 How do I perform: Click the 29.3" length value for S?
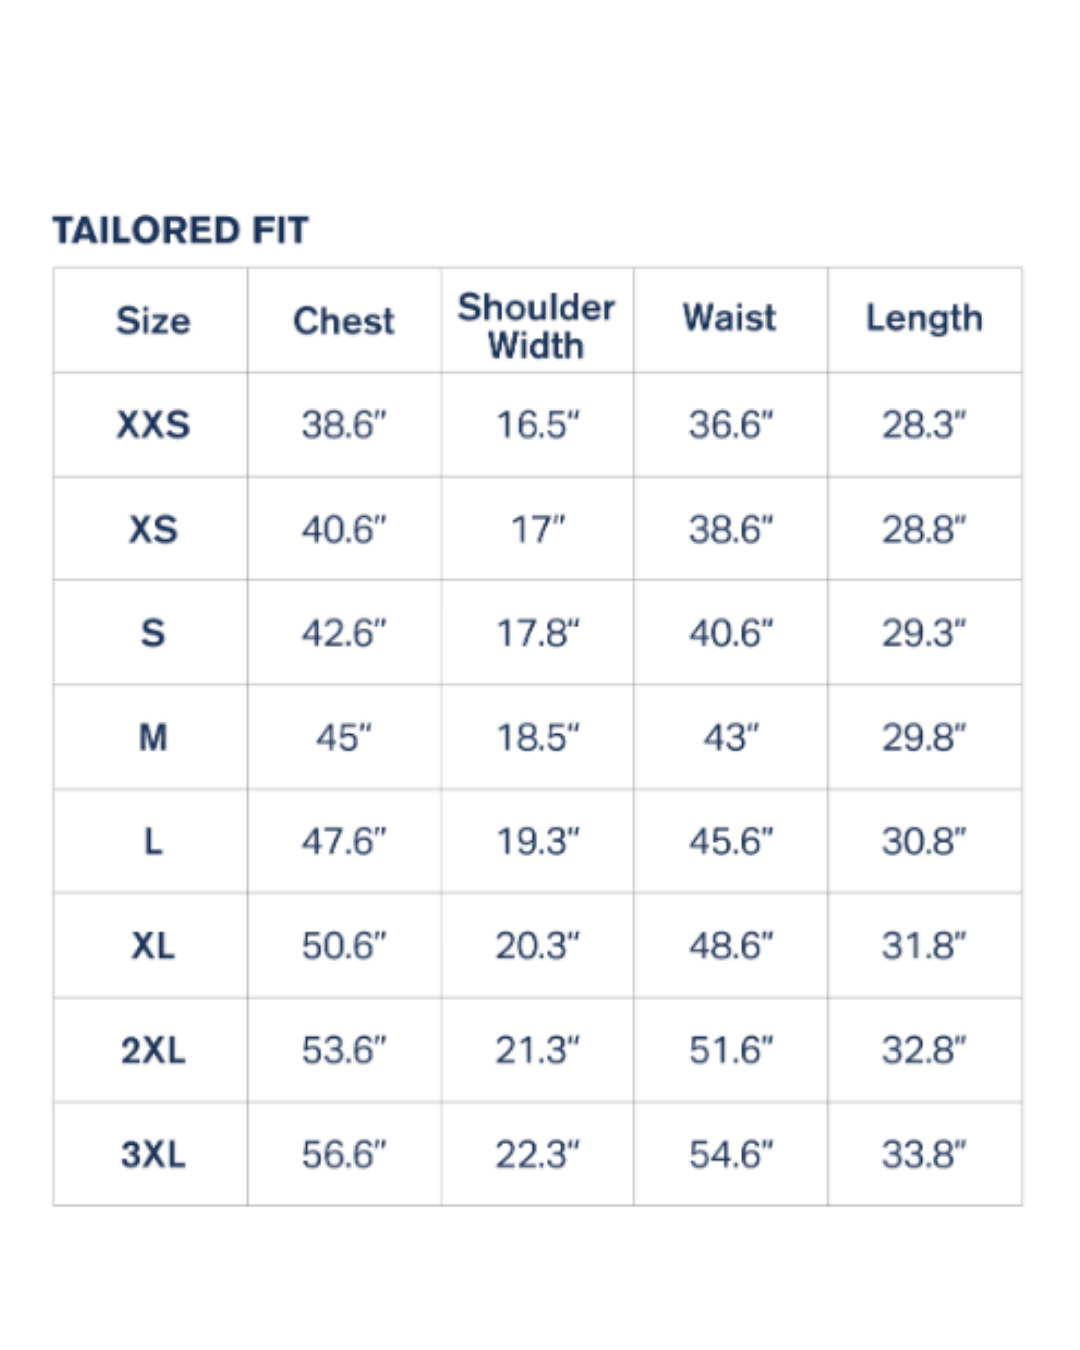(924, 633)
